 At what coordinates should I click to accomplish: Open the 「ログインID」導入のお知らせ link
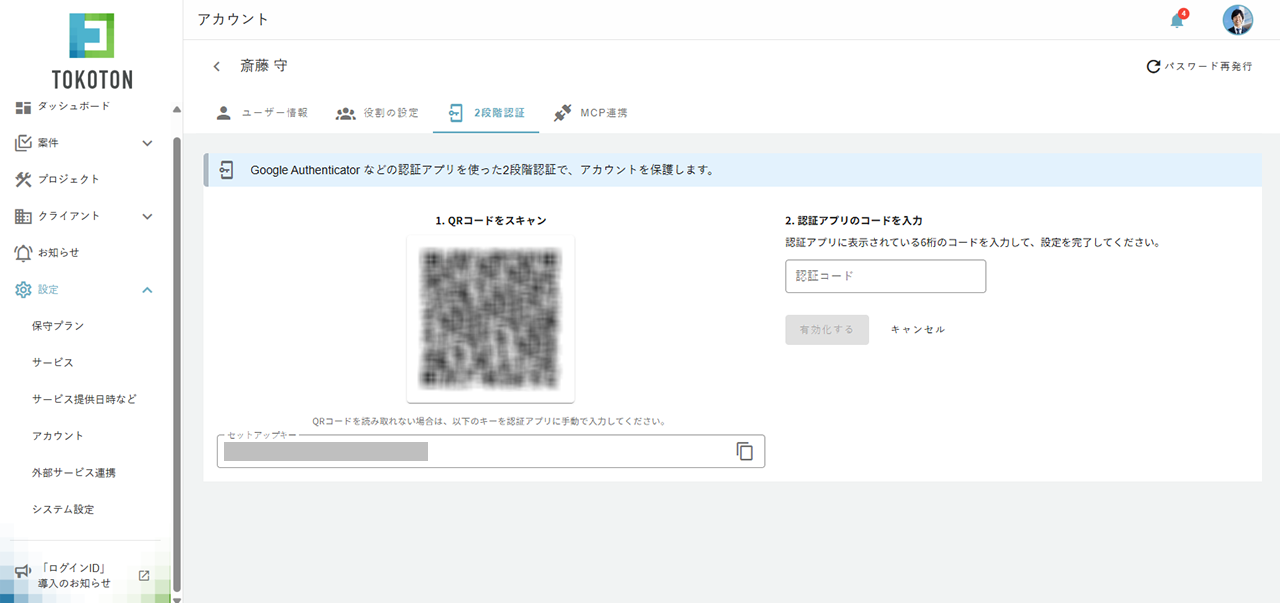tap(75, 575)
